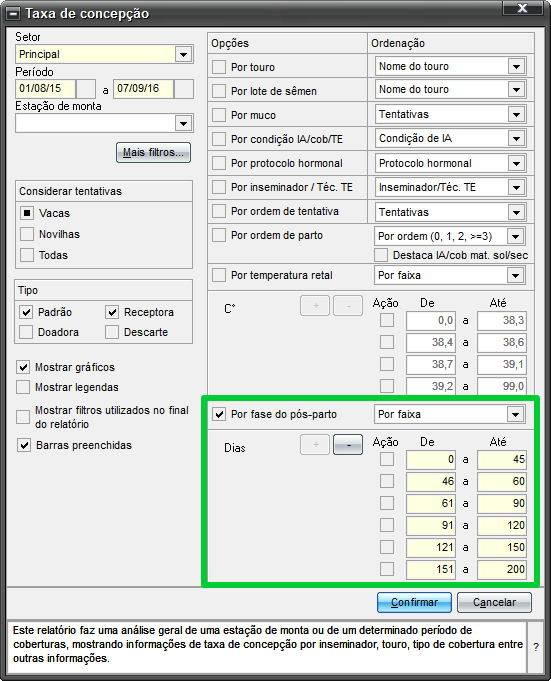Click the De field with value 46

[x=431, y=482]
